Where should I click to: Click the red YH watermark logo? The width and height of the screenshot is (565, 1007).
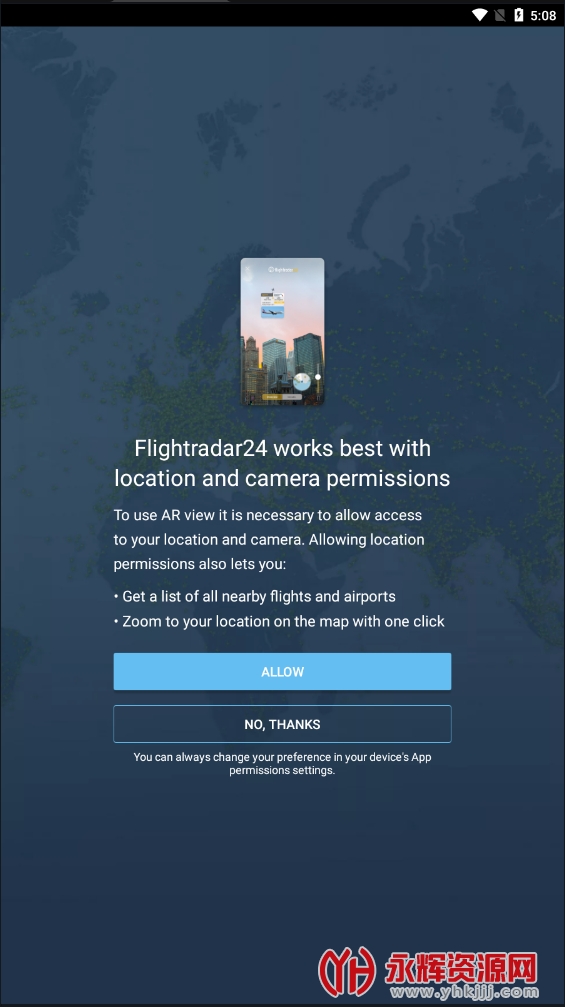click(x=347, y=971)
